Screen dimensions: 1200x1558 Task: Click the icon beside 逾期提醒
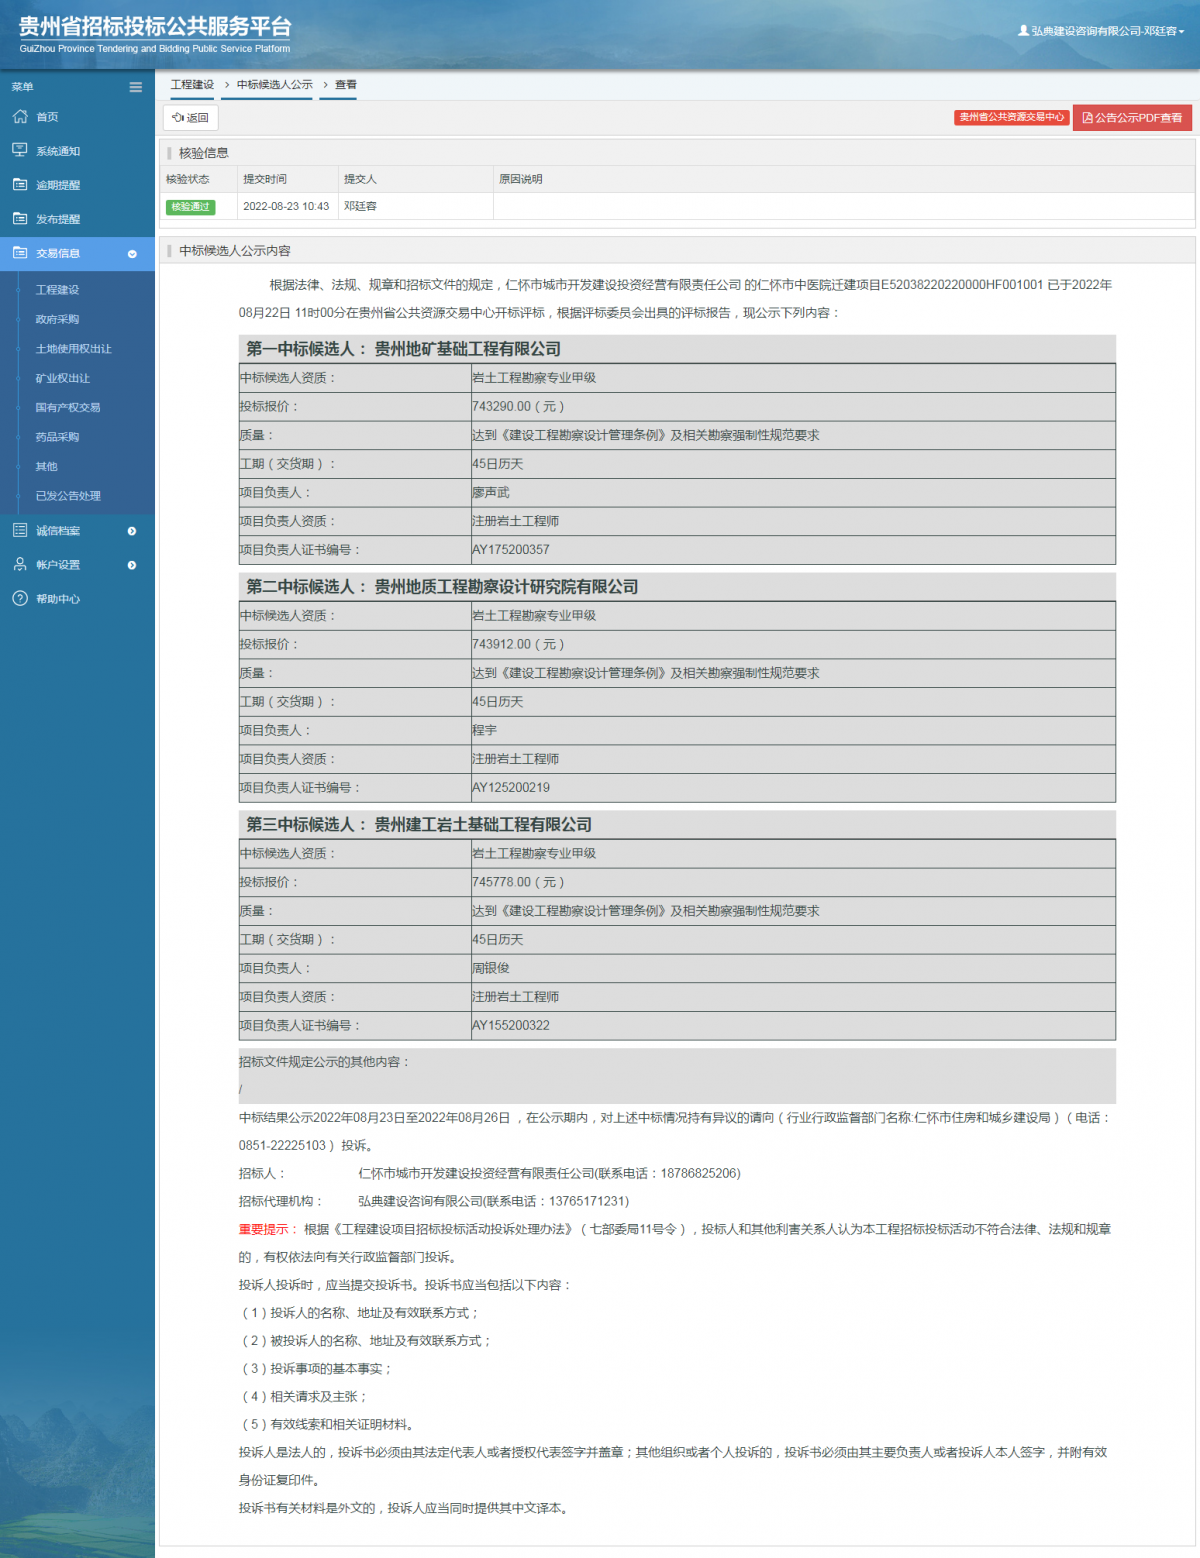(x=20, y=185)
